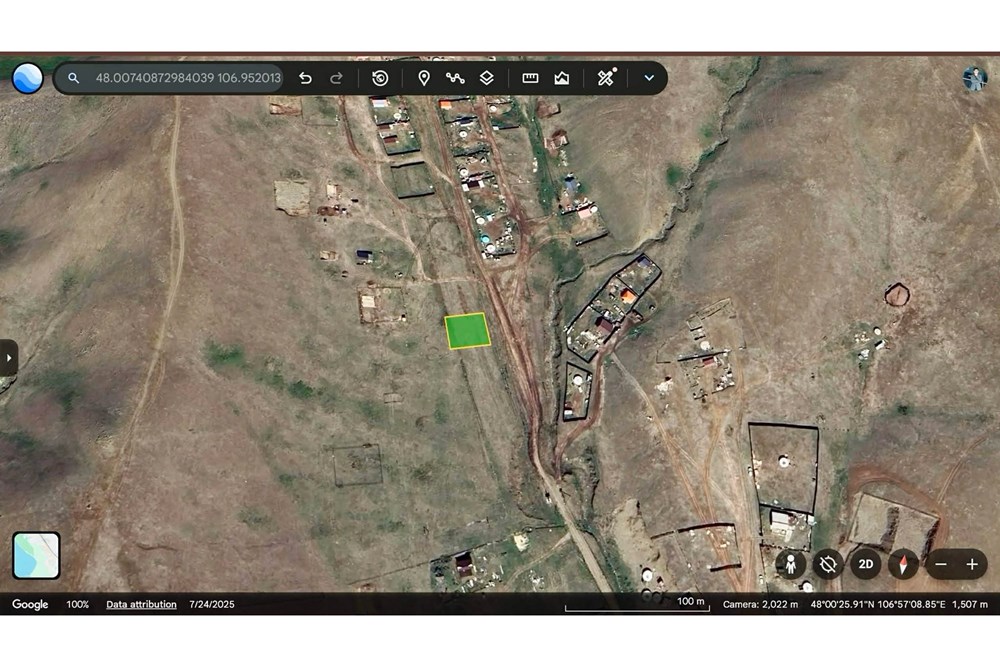This screenshot has height=667, width=1000.
Task: Toggle the 2D view mode
Action: pos(865,564)
